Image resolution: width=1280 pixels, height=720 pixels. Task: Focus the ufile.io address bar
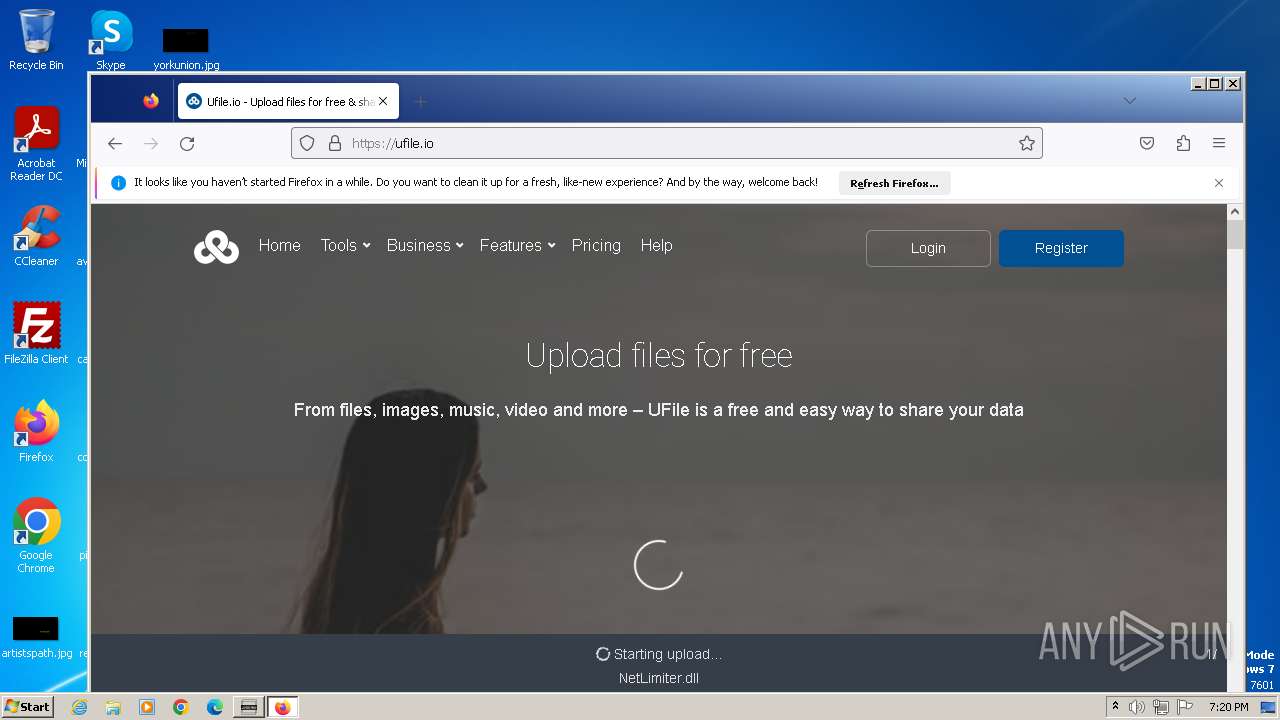pyautogui.click(x=666, y=143)
